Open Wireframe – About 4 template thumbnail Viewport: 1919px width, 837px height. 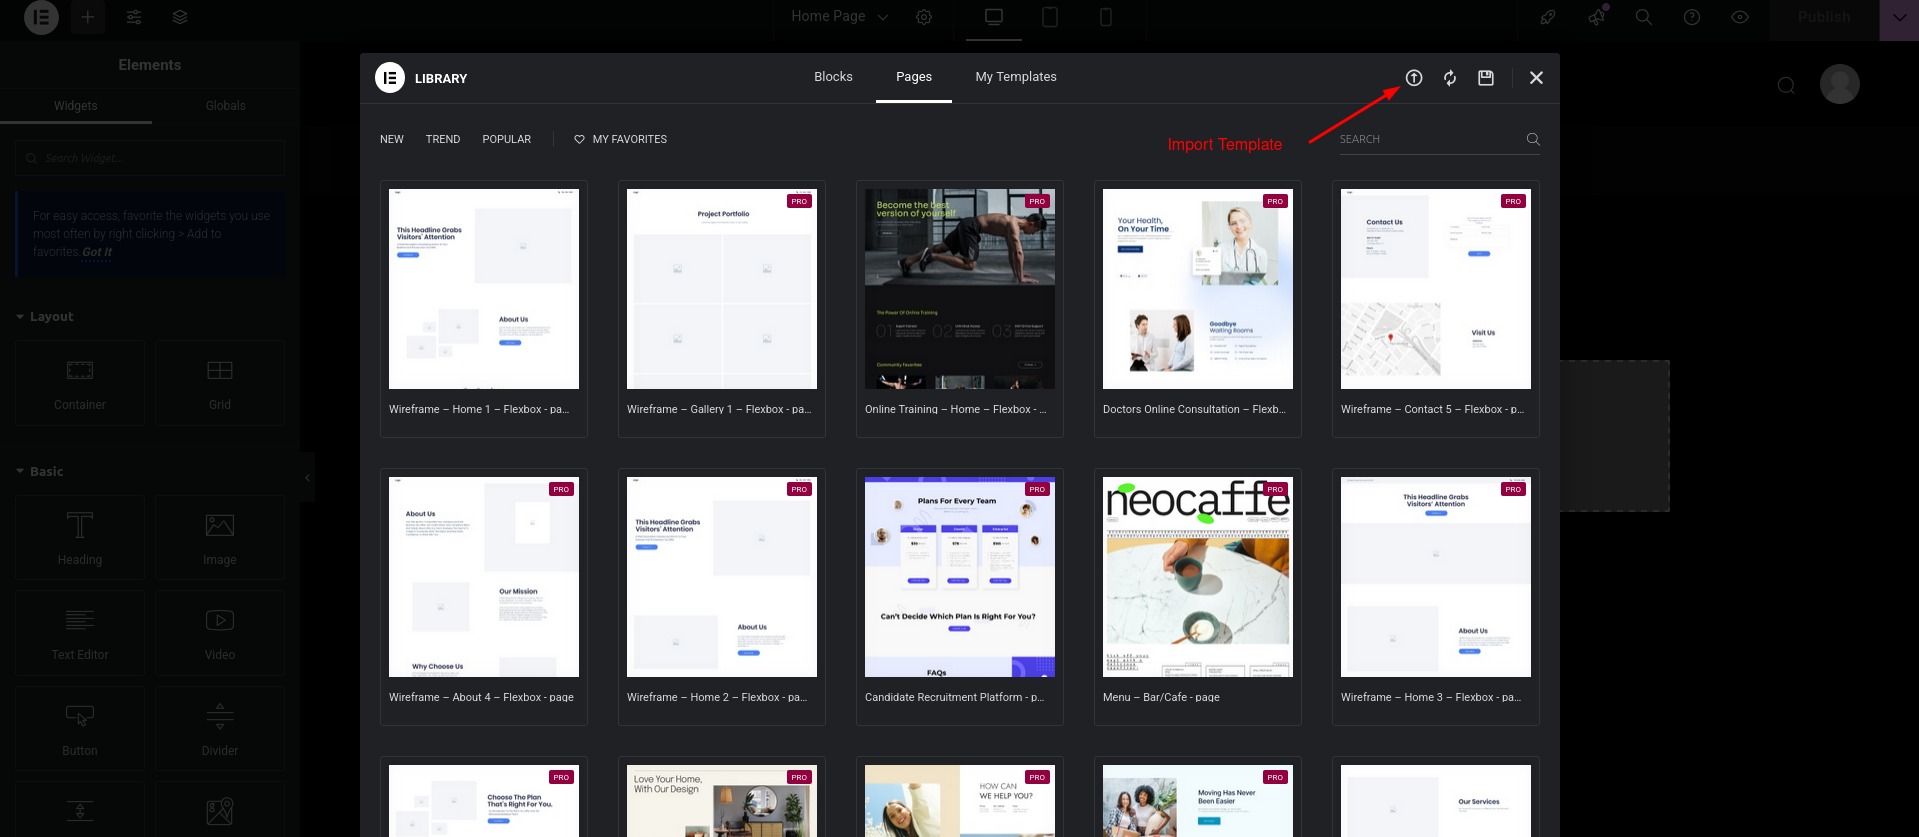pyautogui.click(x=484, y=577)
